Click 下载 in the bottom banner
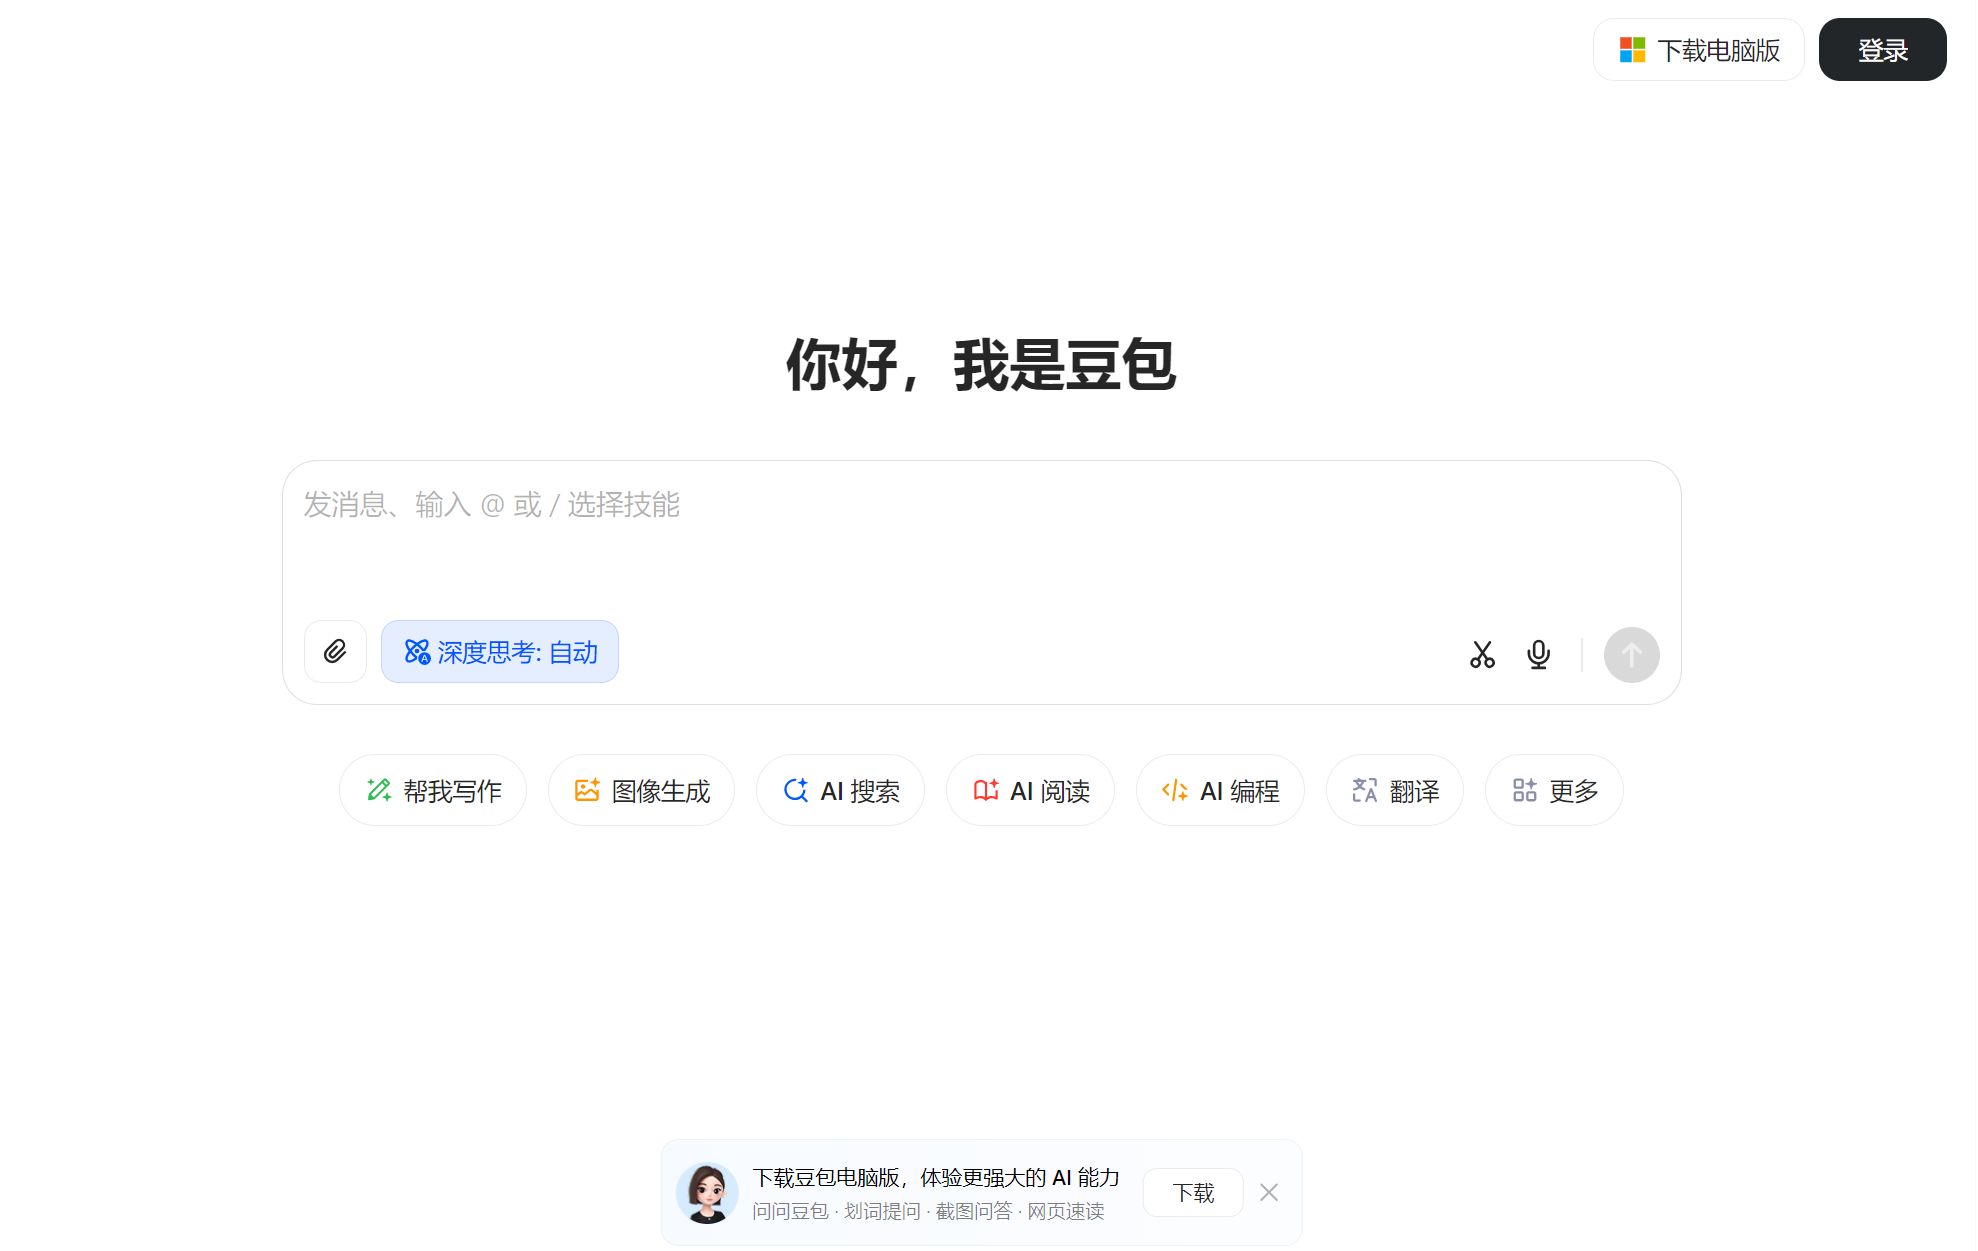The height and width of the screenshot is (1251, 1978). 1193,1193
